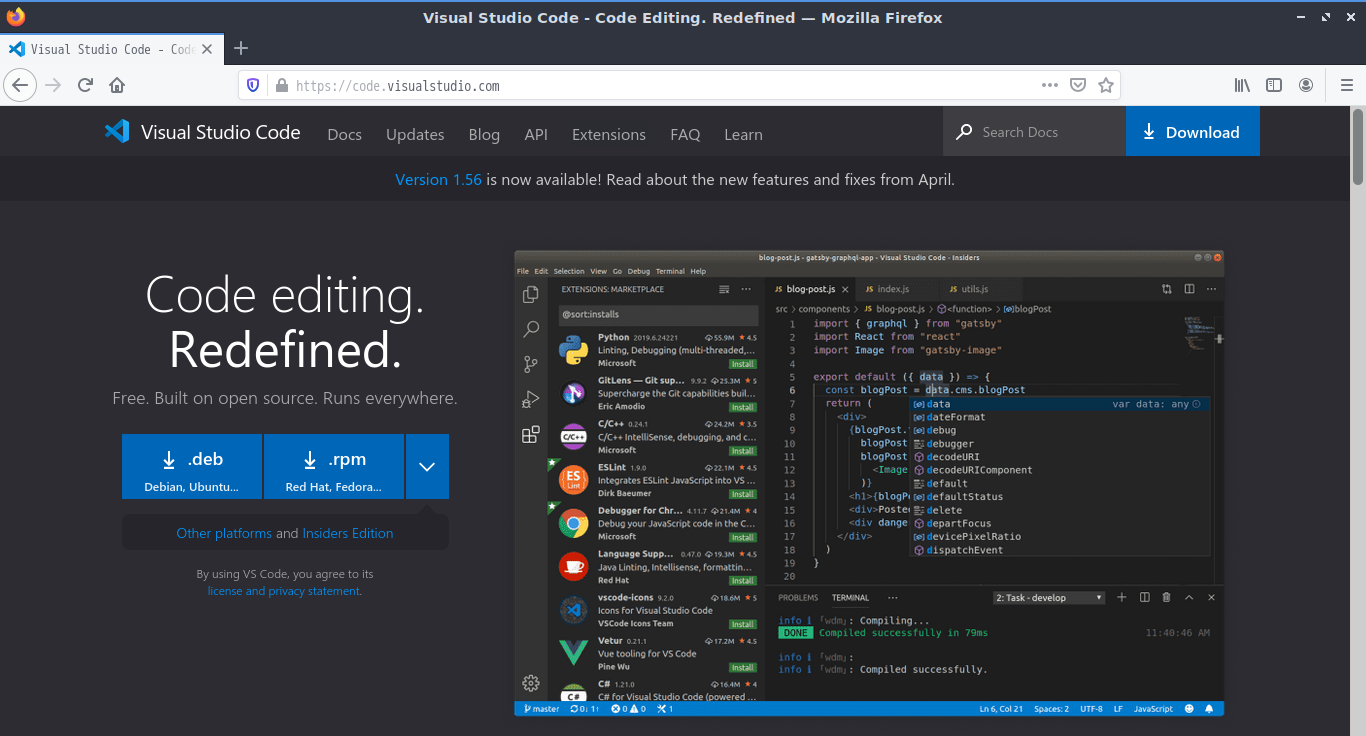Click the Run and Debug icon in screenshot
Screen dimensions: 1366x736
click(x=531, y=400)
